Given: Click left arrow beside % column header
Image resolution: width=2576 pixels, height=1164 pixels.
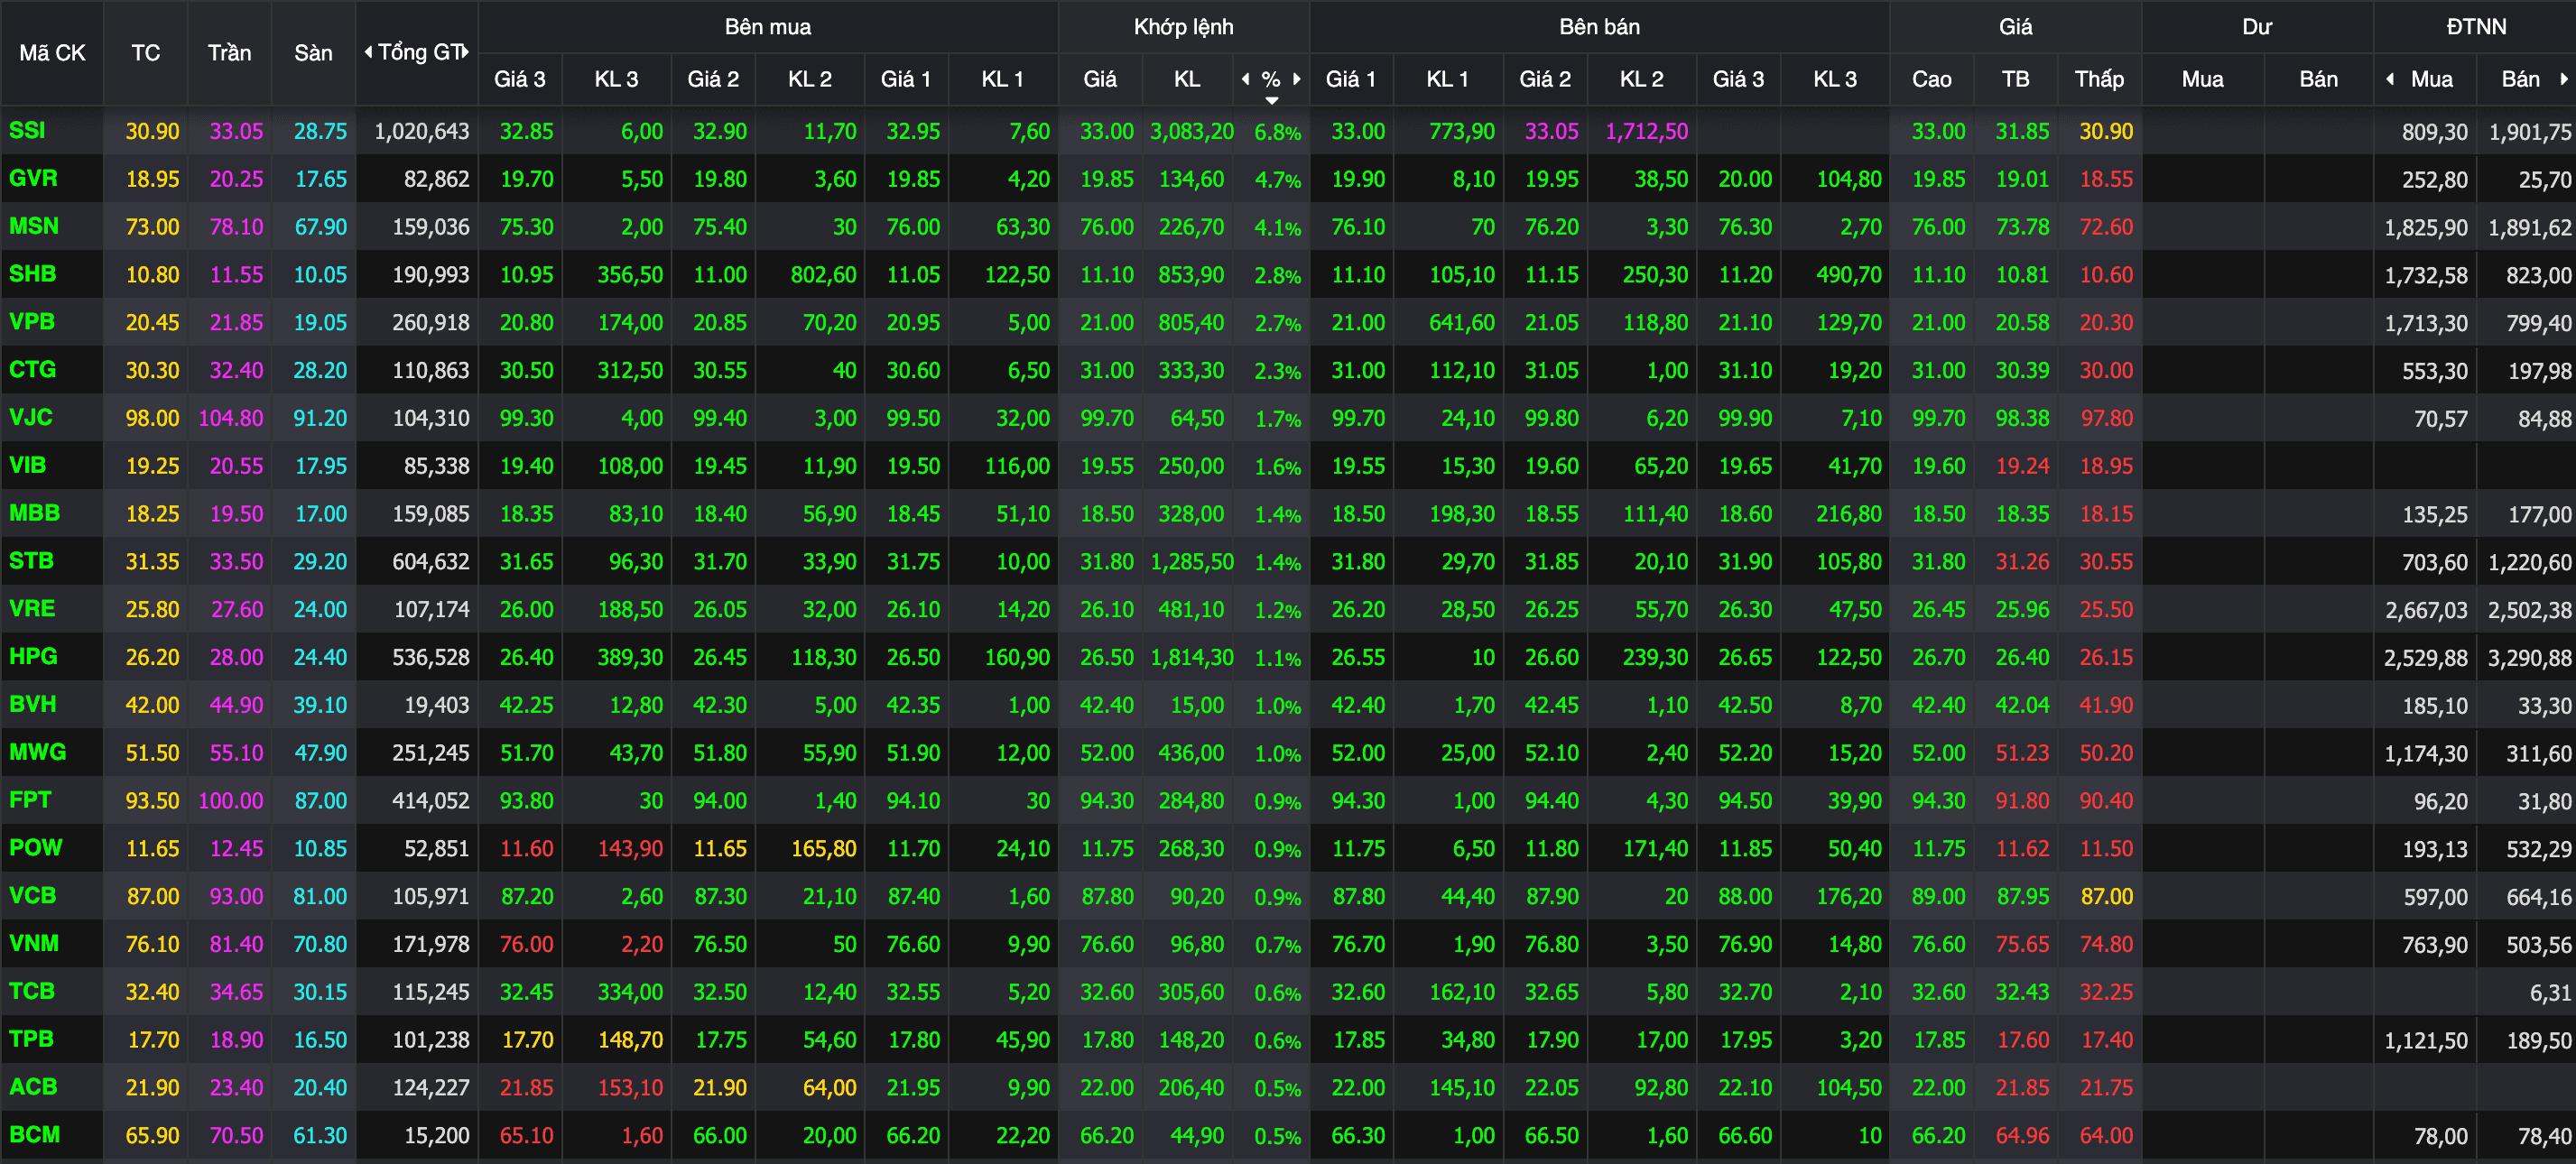Looking at the screenshot, I should [x=1245, y=79].
